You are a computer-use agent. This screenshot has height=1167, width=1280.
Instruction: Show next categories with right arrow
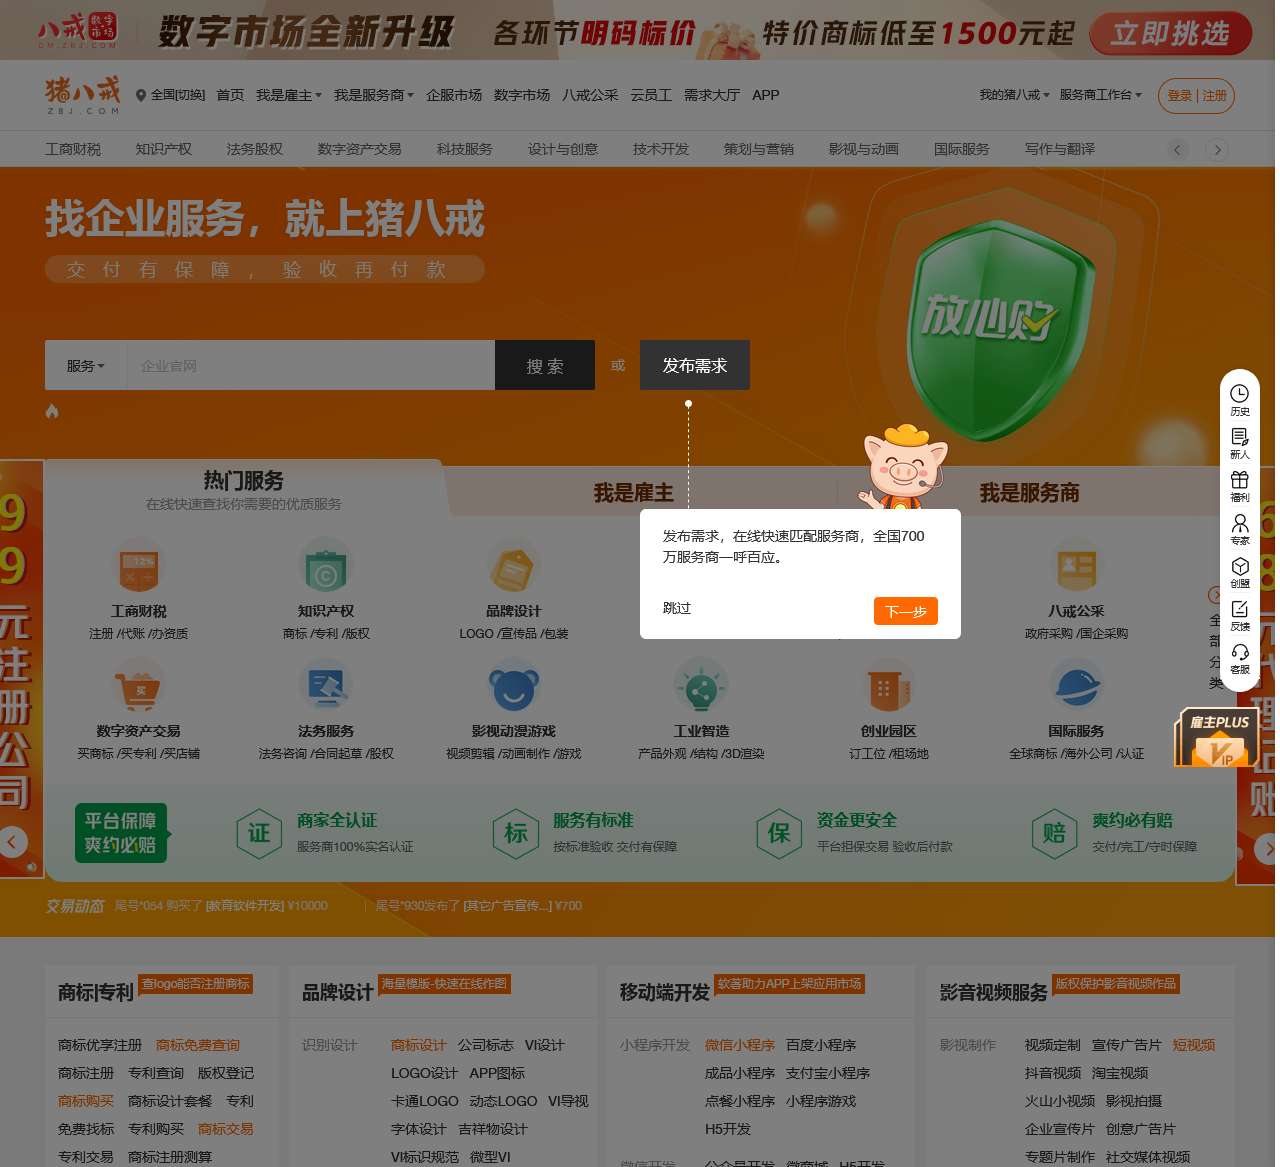click(1217, 150)
